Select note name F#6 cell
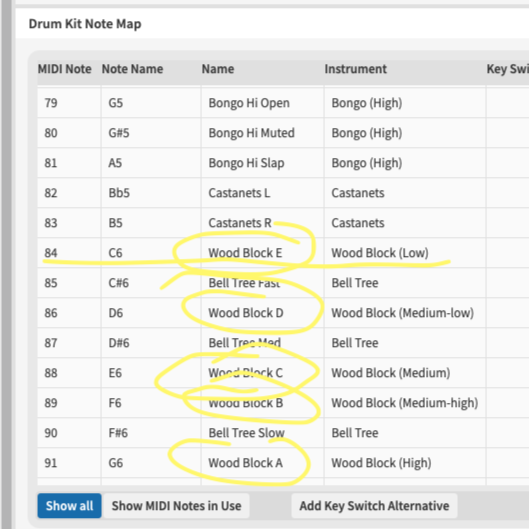 (x=151, y=433)
